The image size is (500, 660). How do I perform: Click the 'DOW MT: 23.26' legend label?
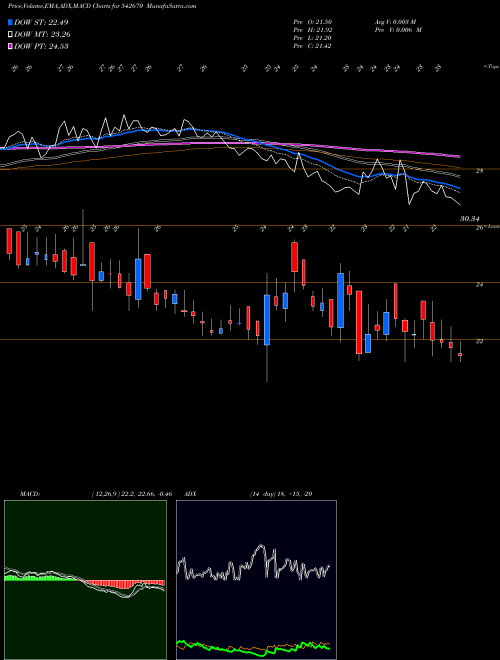click(x=43, y=35)
